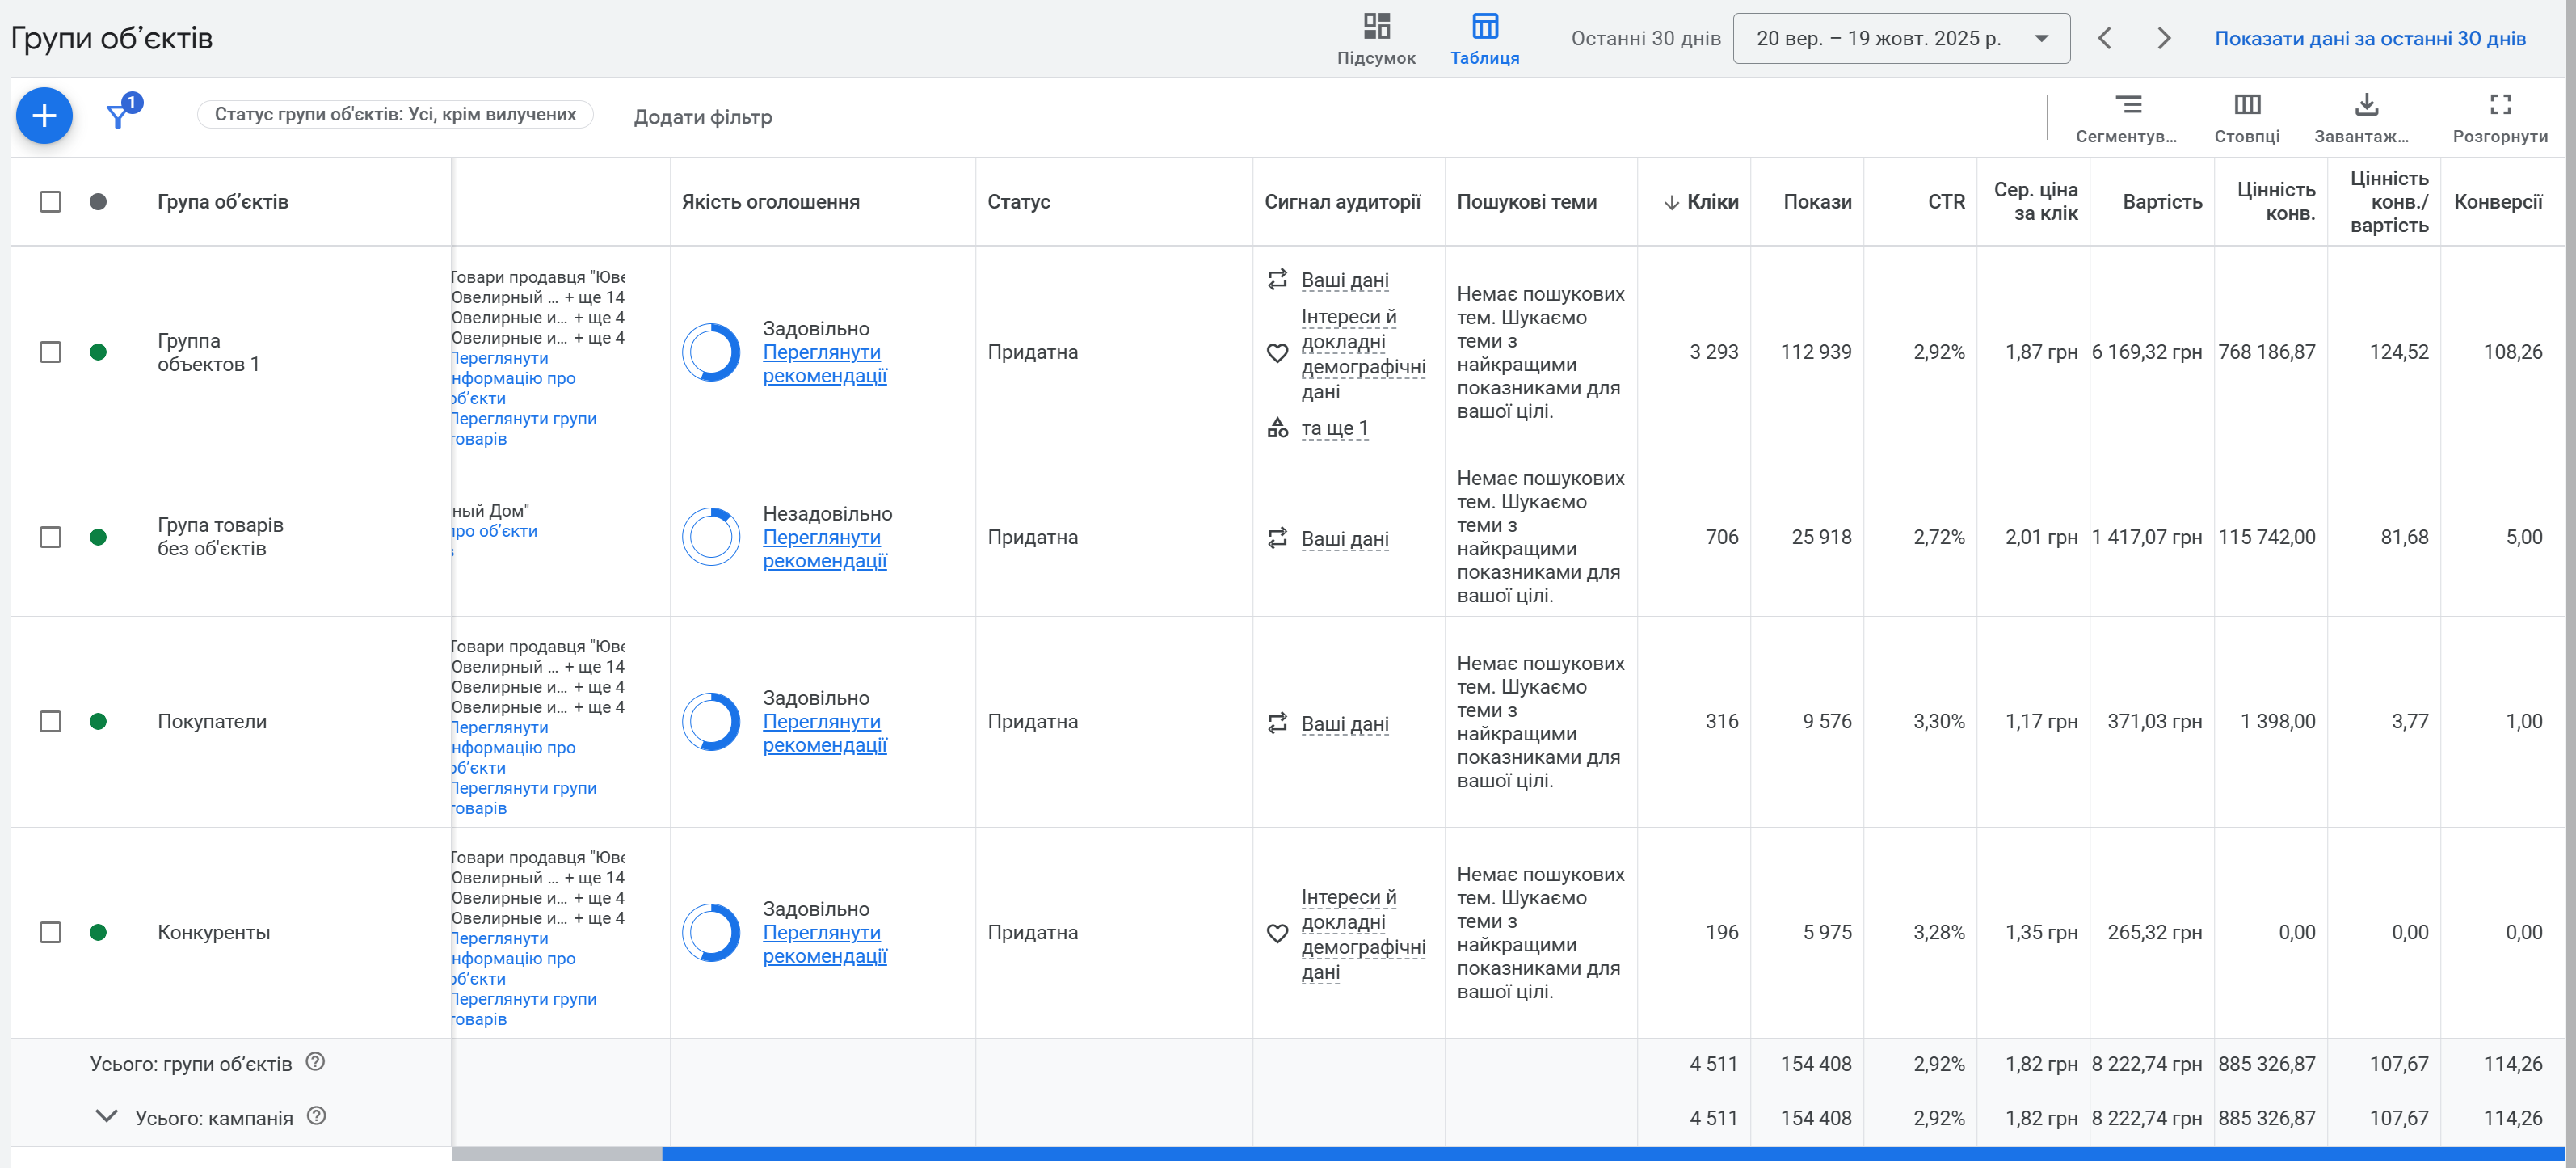Click the blue plus add button
Viewport: 2576px width, 1168px height.
44,116
